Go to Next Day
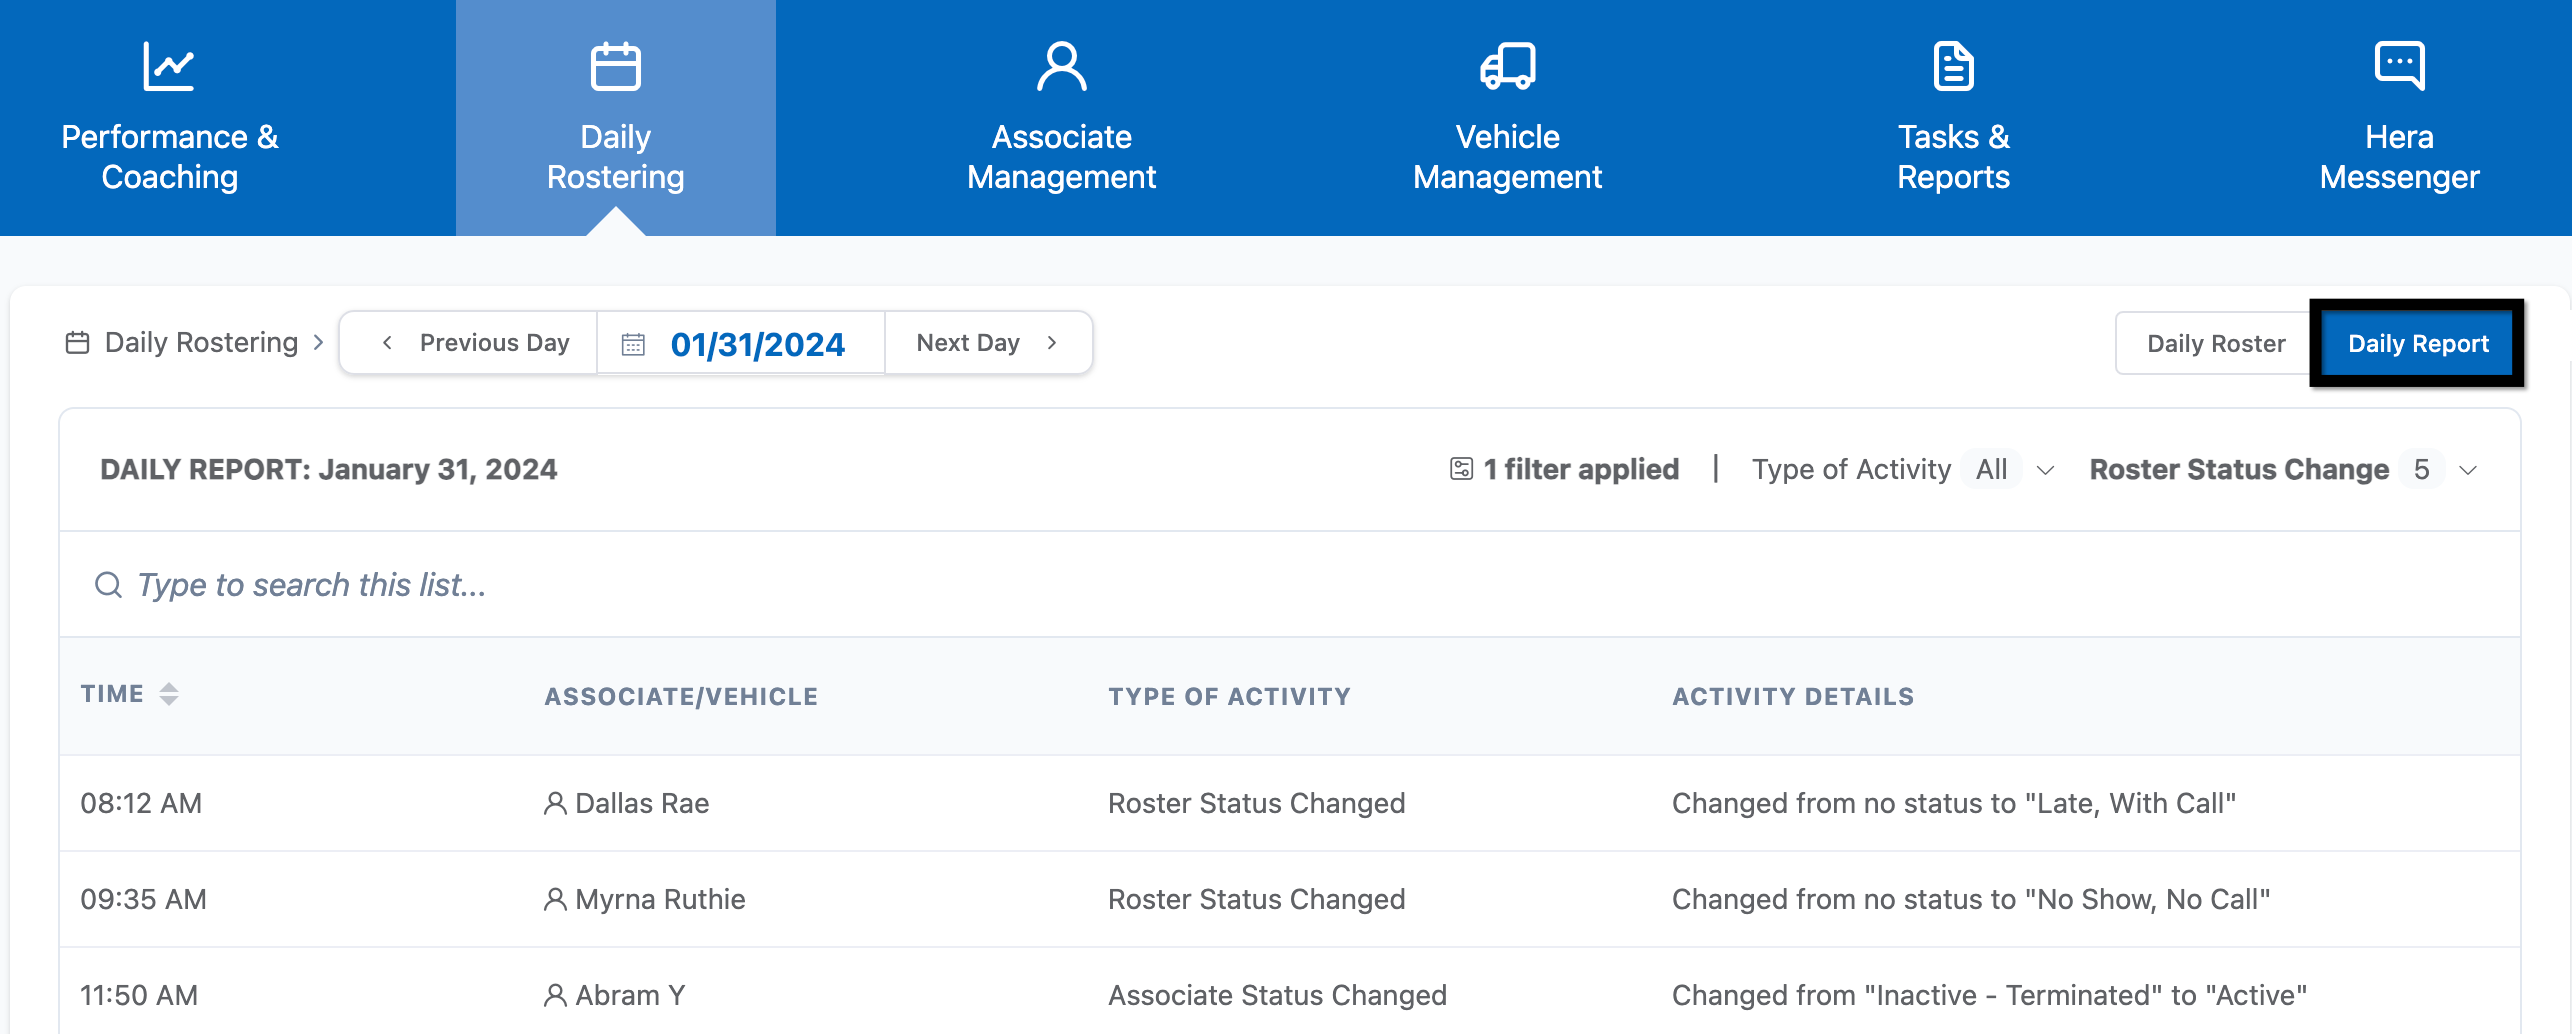Screen dimensions: 2572x1034 (x=986, y=343)
